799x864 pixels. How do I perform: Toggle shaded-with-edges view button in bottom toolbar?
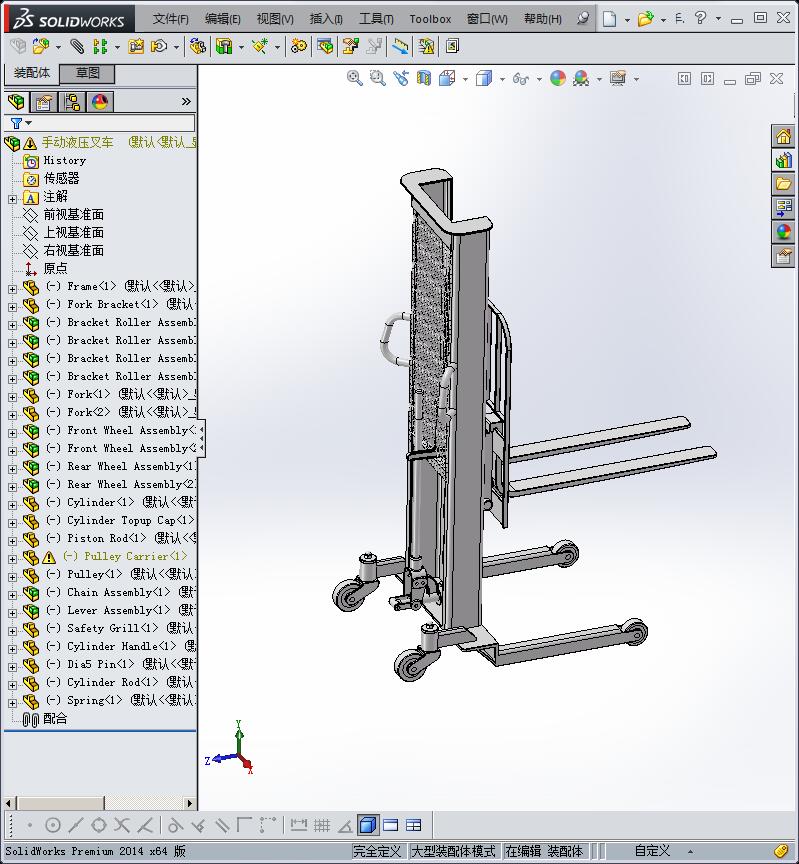click(367, 825)
